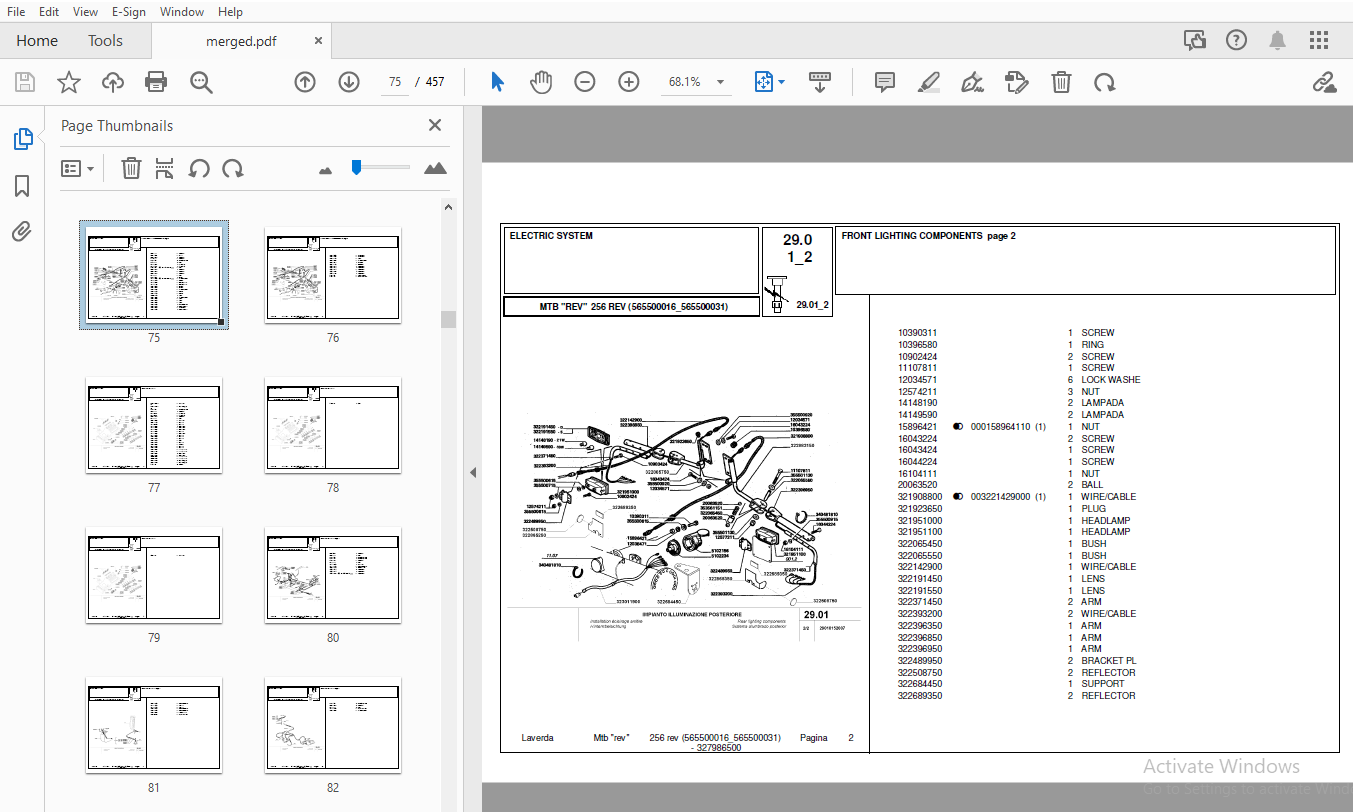Zoom in with the plus button
This screenshot has width=1353, height=812.
click(x=629, y=82)
